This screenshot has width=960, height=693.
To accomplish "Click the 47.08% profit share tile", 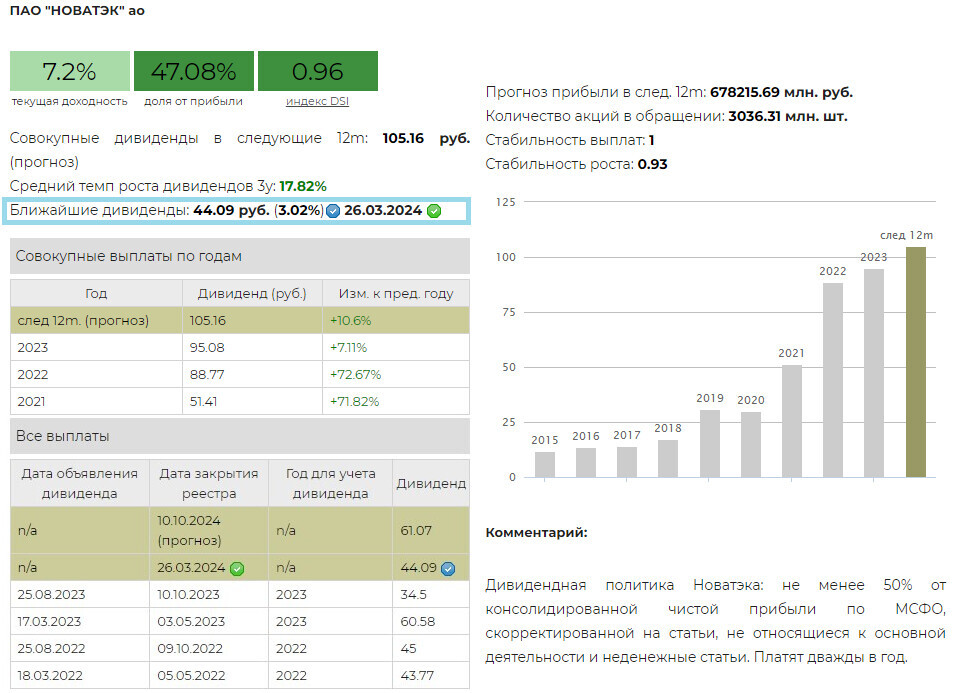I will point(193,72).
